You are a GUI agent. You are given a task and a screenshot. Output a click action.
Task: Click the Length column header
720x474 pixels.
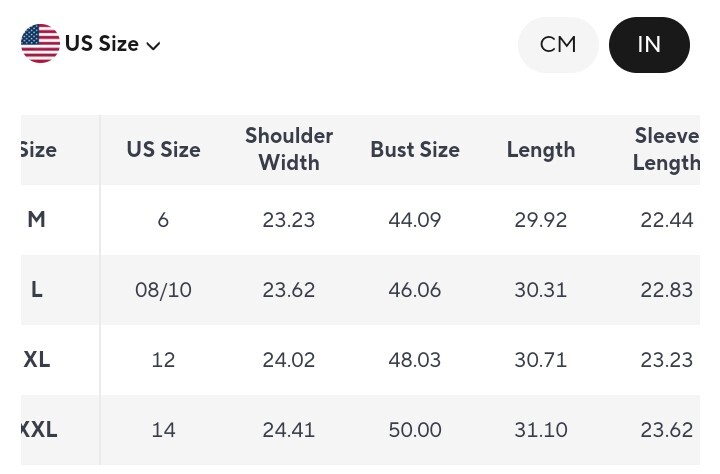click(x=541, y=150)
